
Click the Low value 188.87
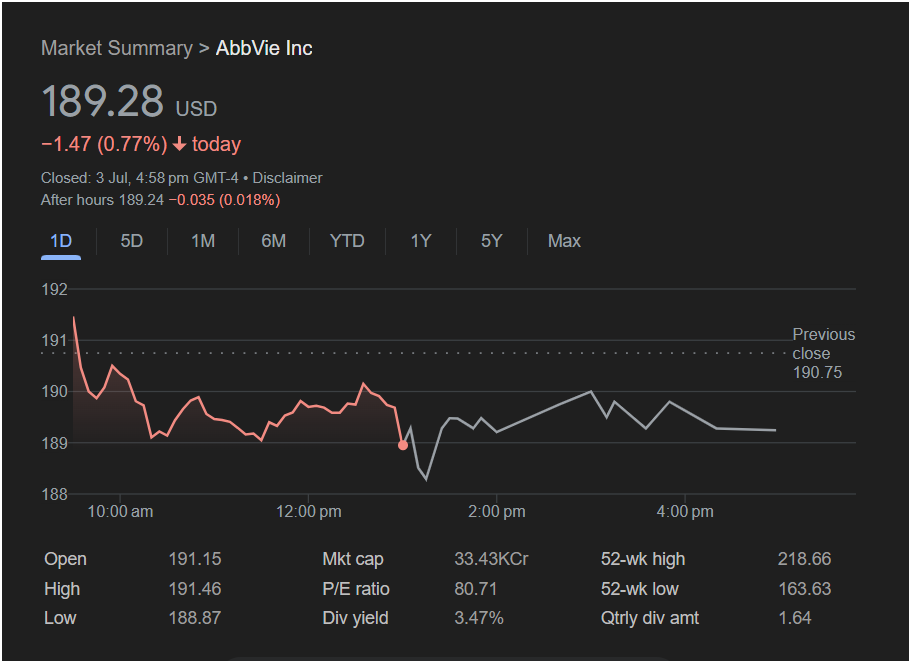(x=195, y=618)
